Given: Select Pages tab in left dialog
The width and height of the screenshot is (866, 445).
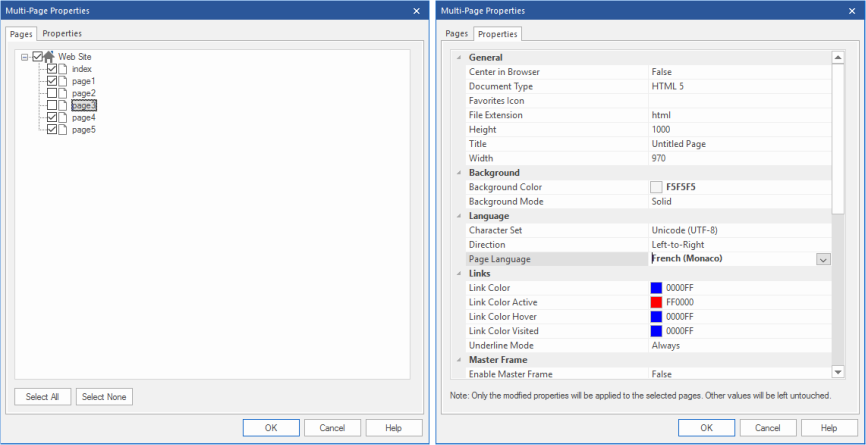Looking at the screenshot, I should click(22, 34).
